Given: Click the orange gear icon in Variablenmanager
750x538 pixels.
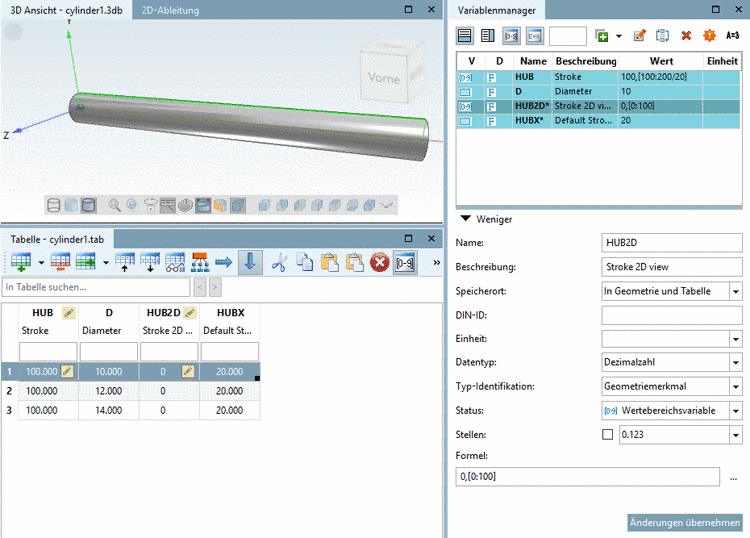Looking at the screenshot, I should 709,35.
